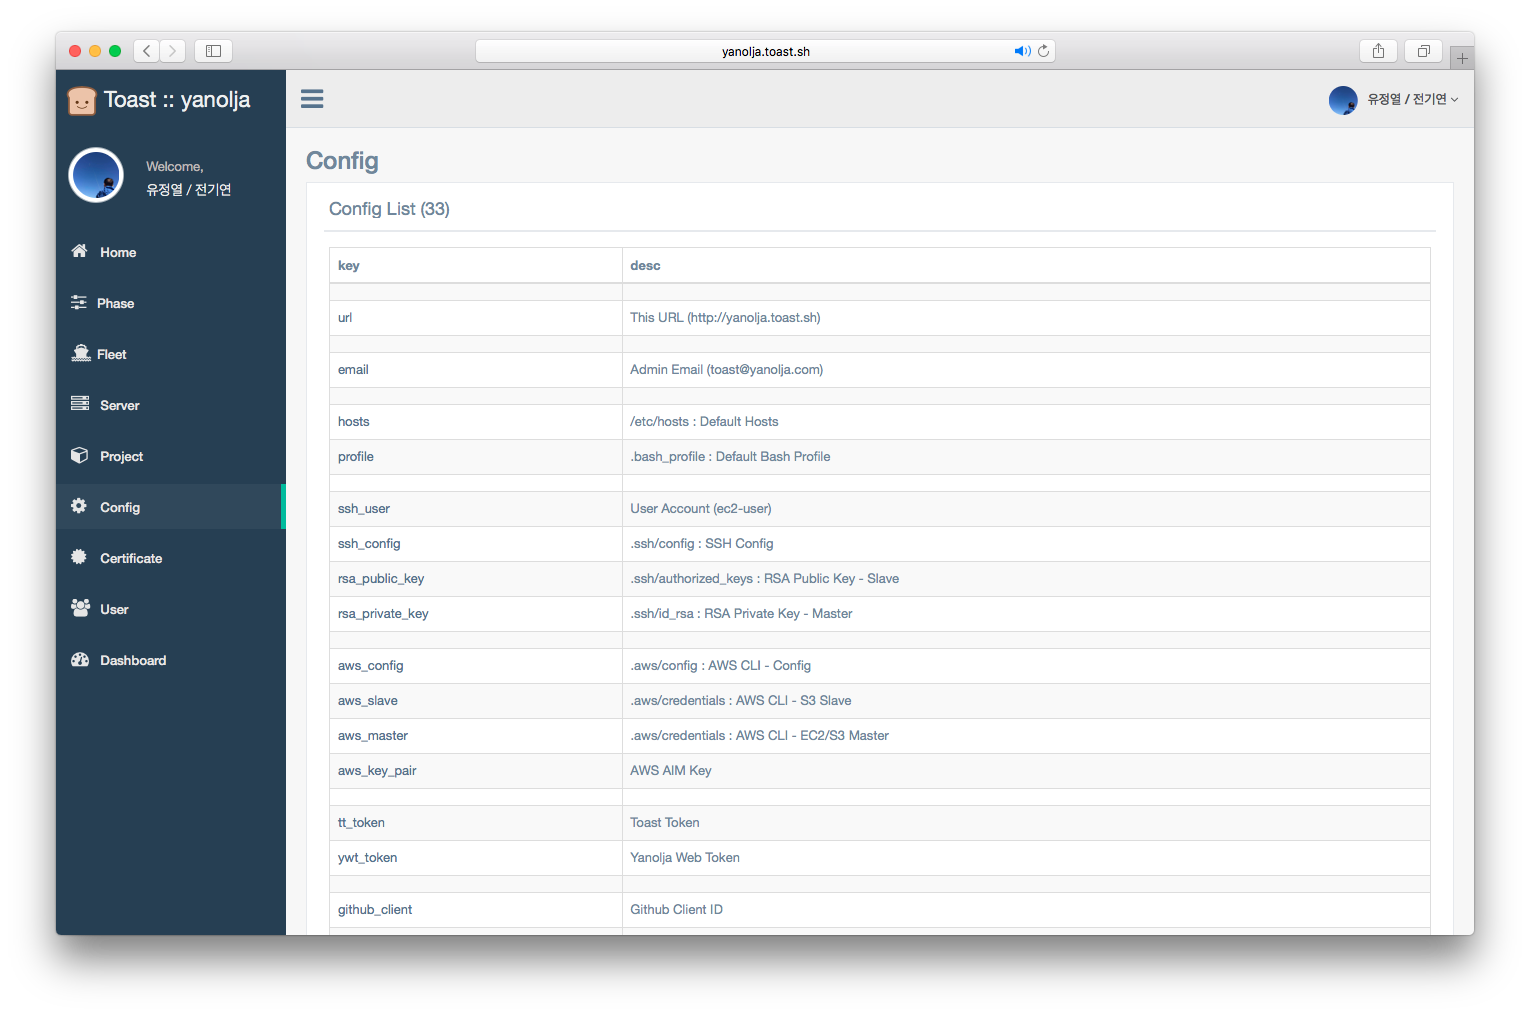Image resolution: width=1530 pixels, height=1015 pixels.
Task: Click the Server stack icon
Action: point(80,404)
